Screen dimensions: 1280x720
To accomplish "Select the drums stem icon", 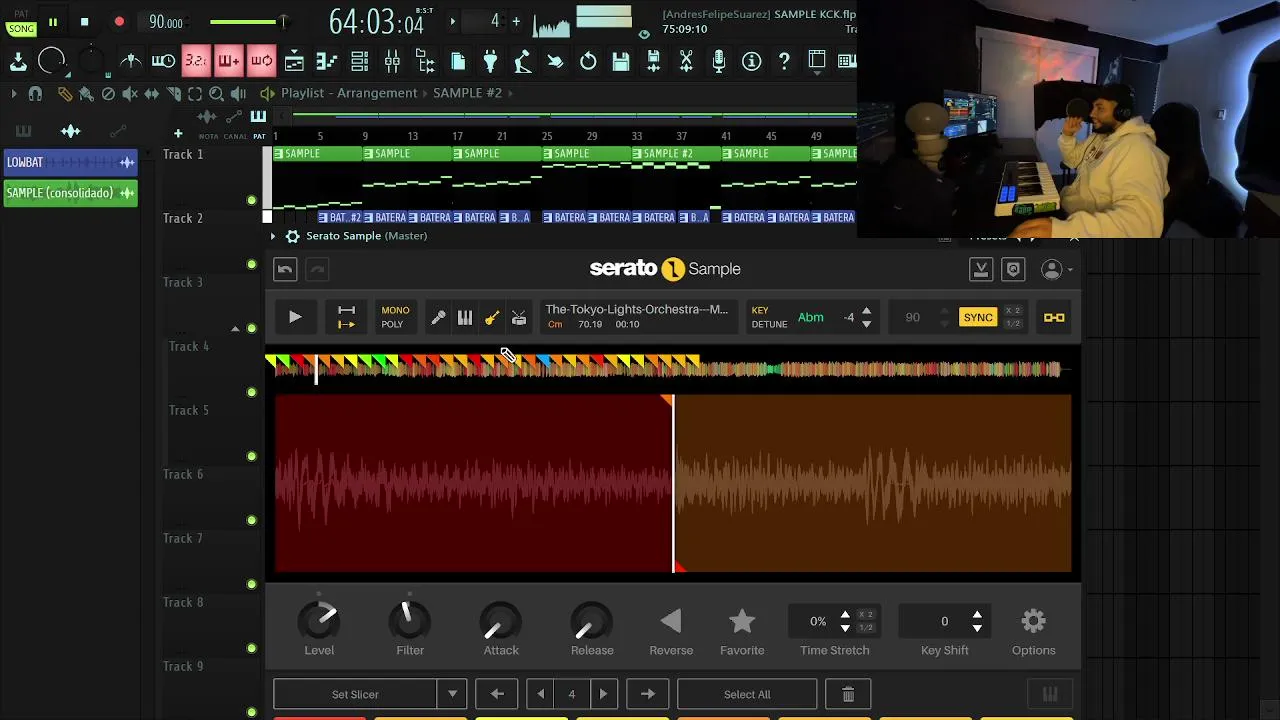I will [x=519, y=318].
